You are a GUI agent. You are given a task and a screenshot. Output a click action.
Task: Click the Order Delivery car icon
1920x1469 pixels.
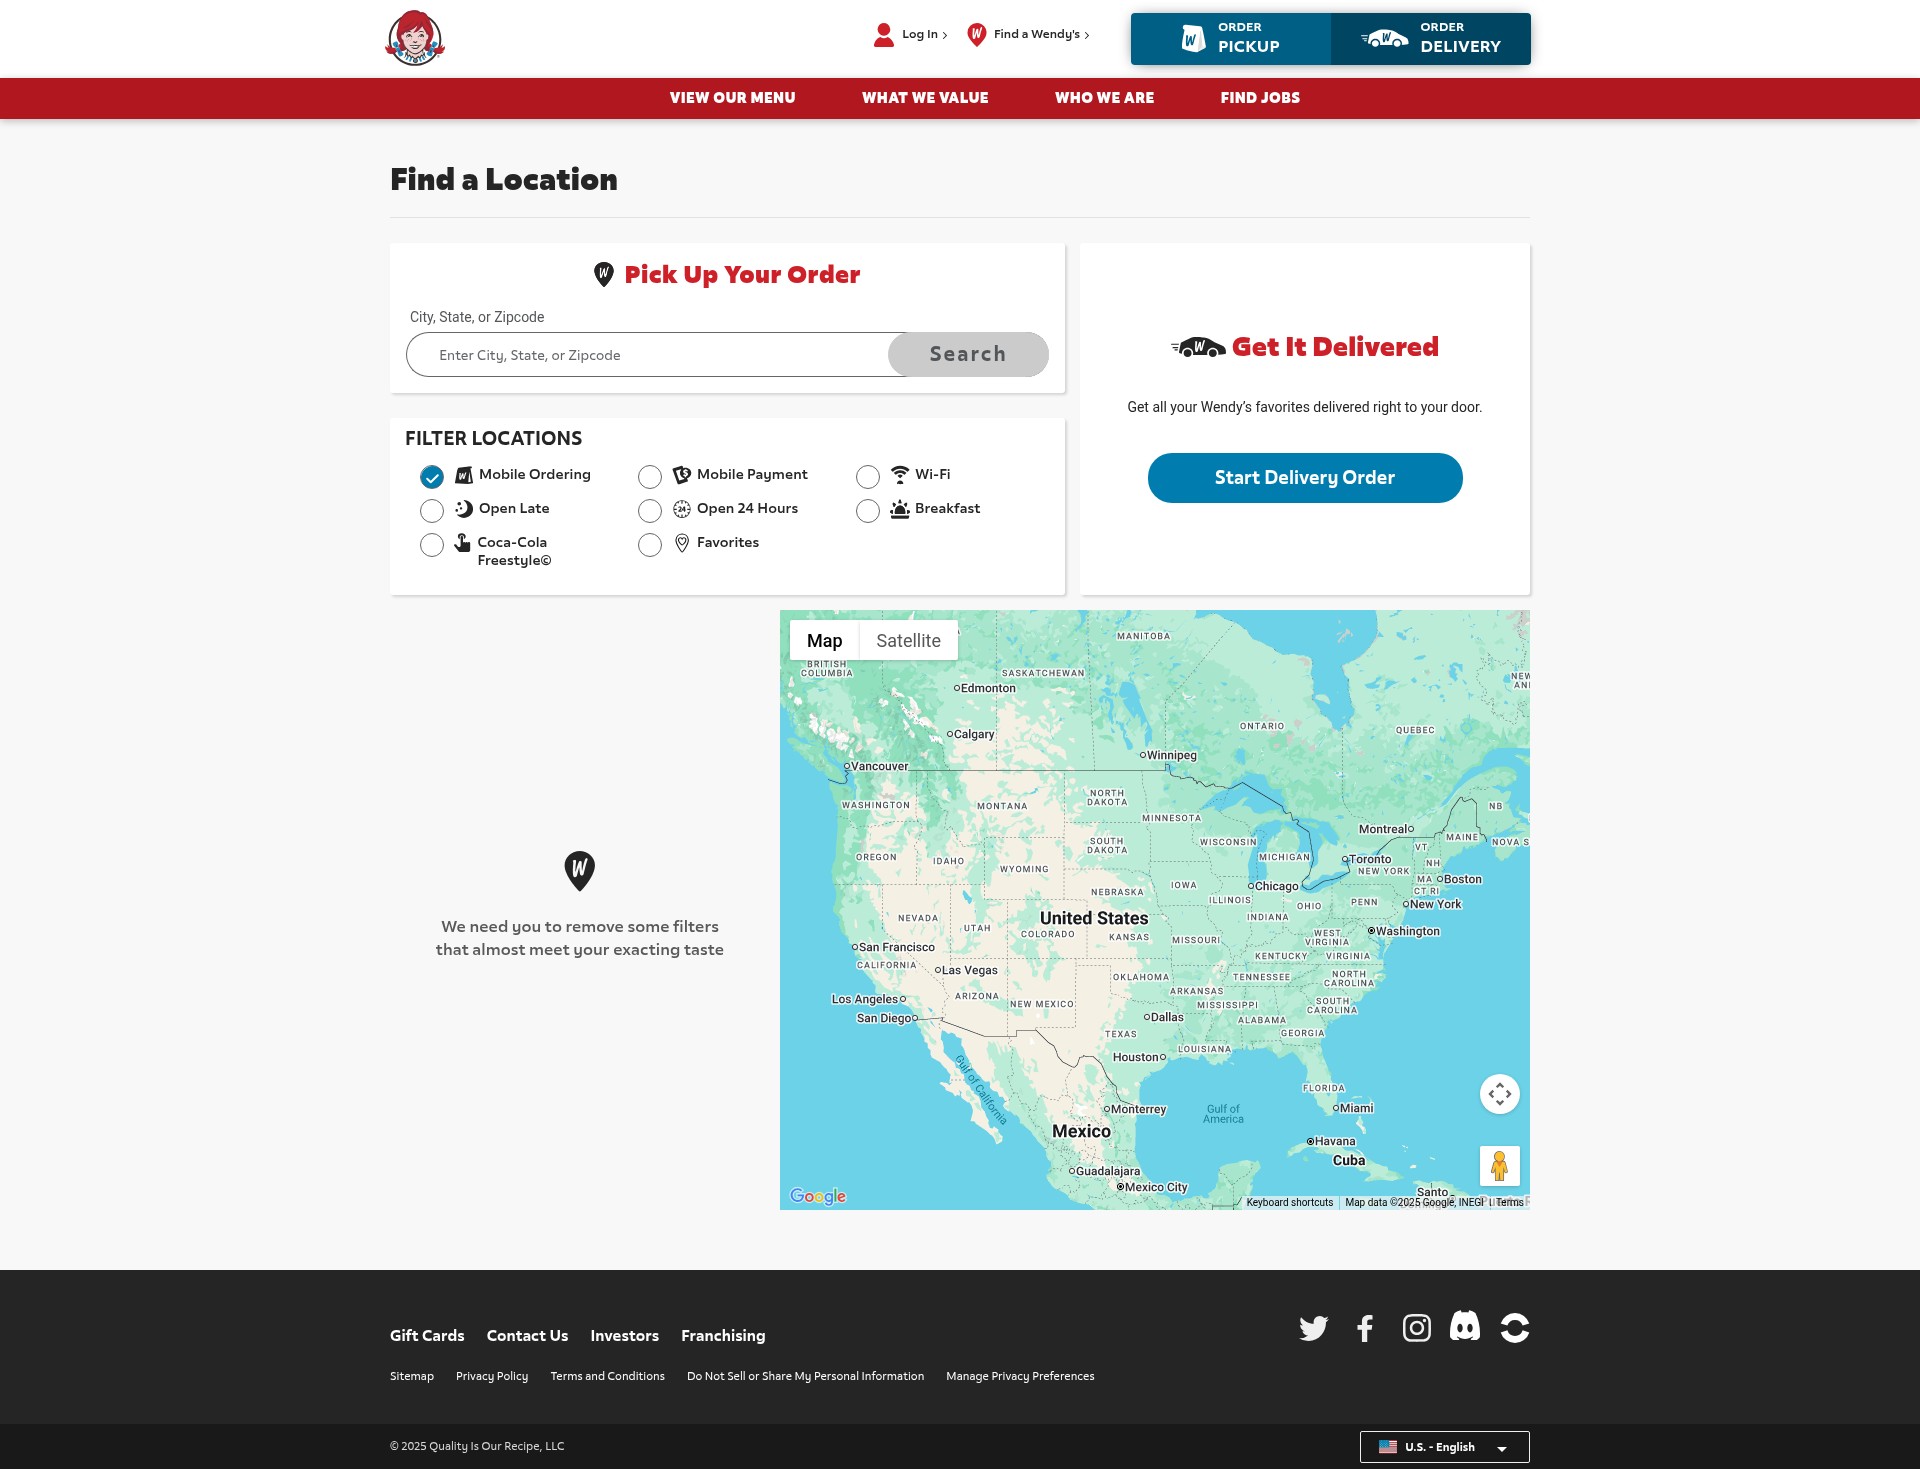click(x=1385, y=39)
